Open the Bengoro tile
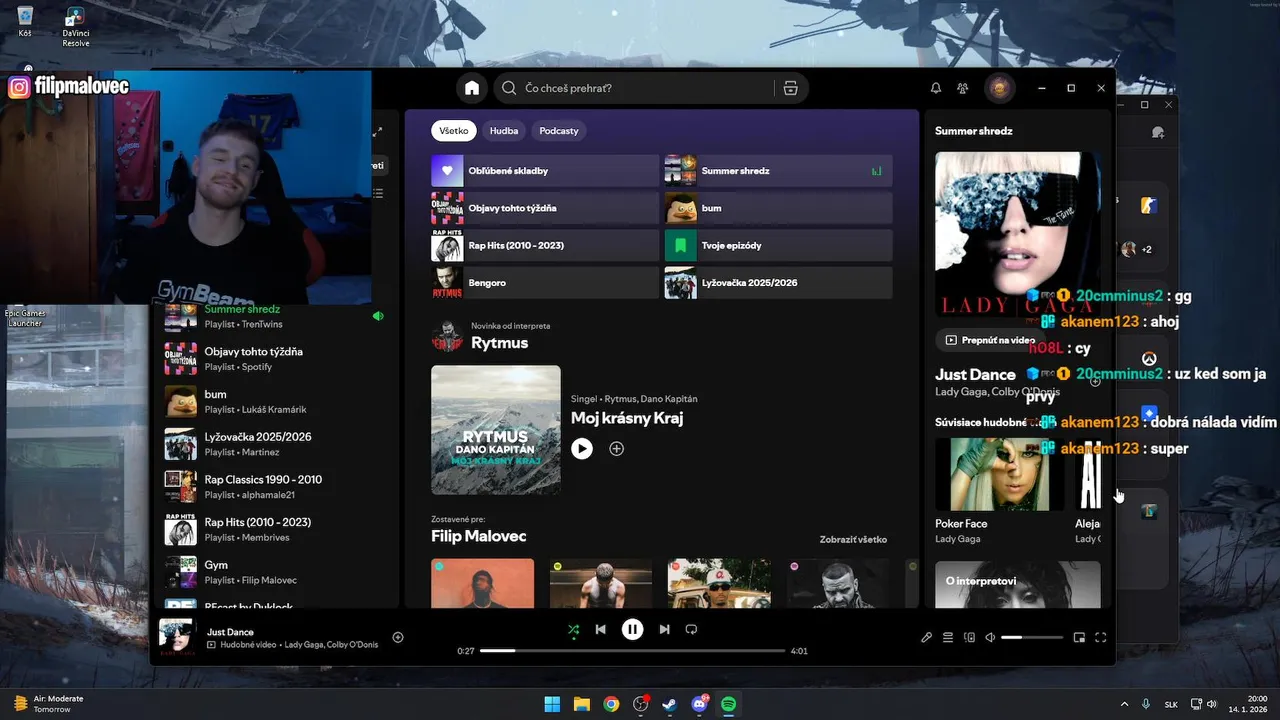 pos(545,282)
